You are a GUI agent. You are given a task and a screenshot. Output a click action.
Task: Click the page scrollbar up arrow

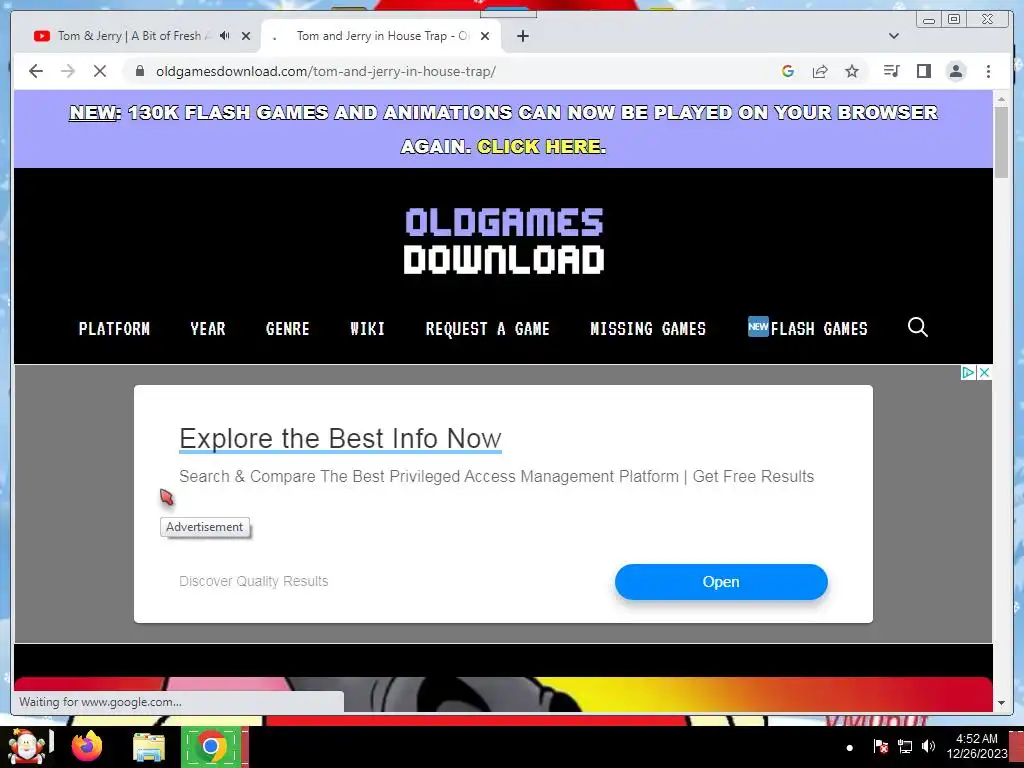pyautogui.click(x=1001, y=99)
